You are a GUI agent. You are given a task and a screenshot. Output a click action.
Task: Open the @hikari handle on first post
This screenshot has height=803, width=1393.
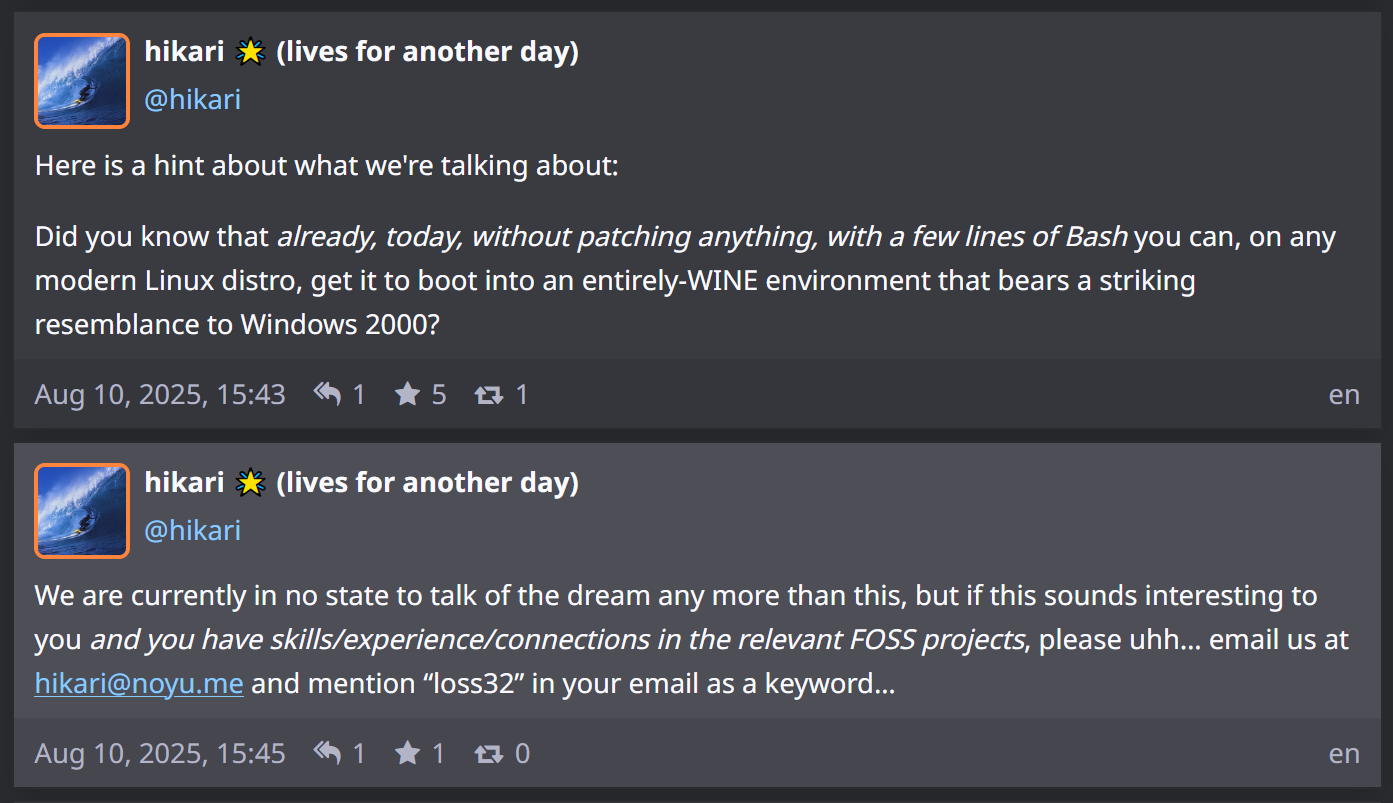(193, 99)
